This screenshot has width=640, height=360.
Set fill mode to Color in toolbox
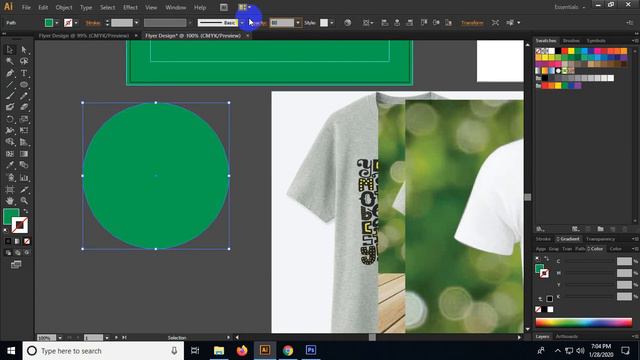point(8,241)
